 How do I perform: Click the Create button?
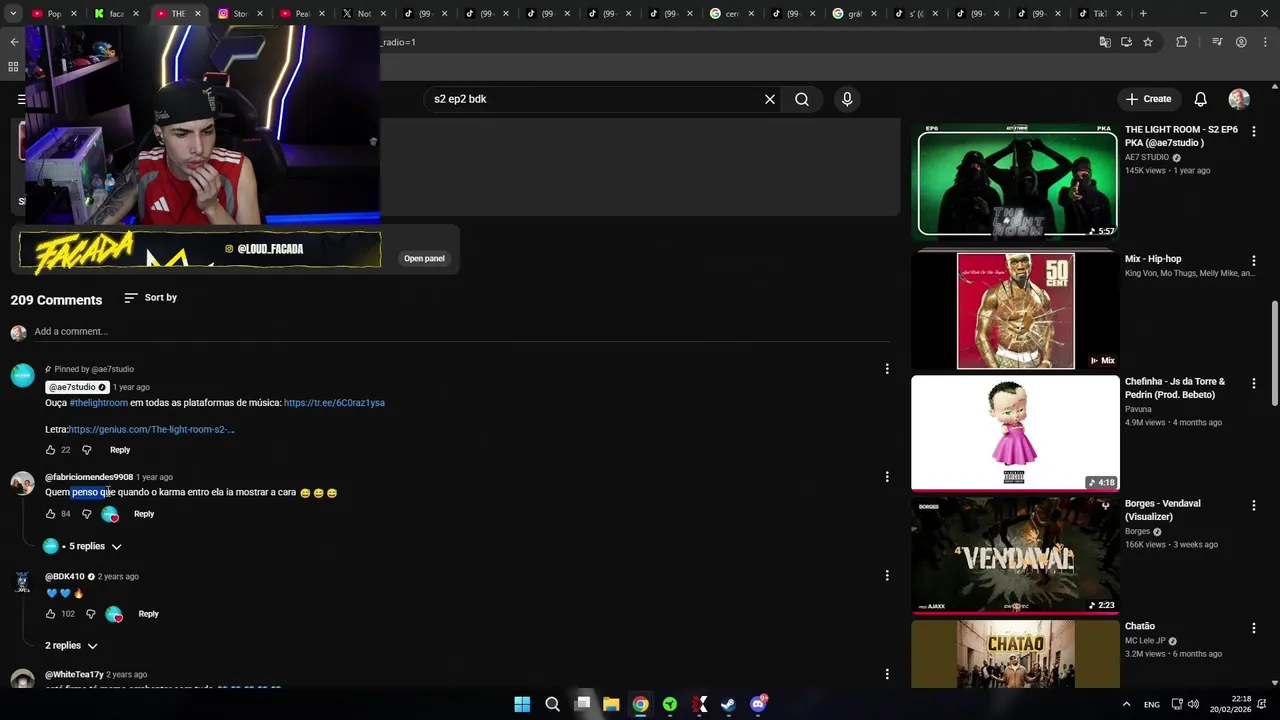(1148, 99)
